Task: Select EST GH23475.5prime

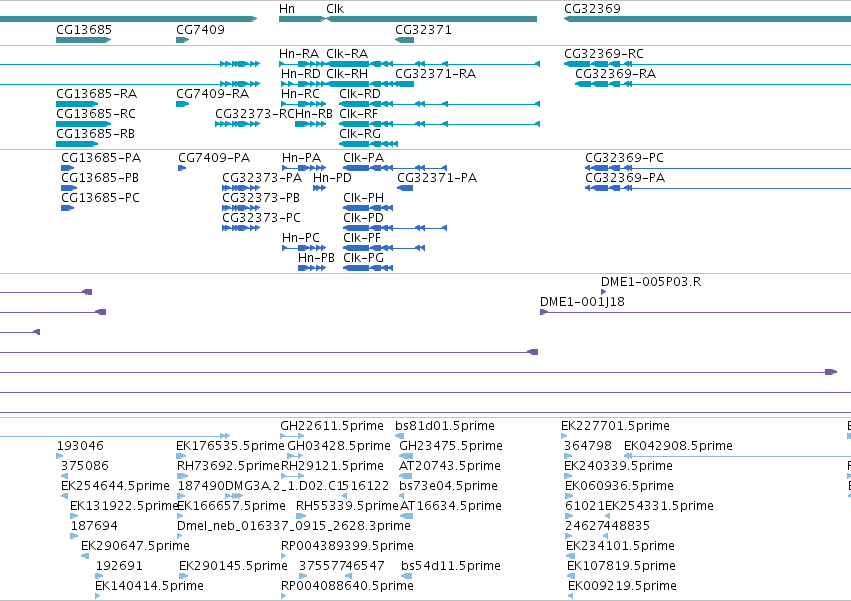Action: point(451,446)
